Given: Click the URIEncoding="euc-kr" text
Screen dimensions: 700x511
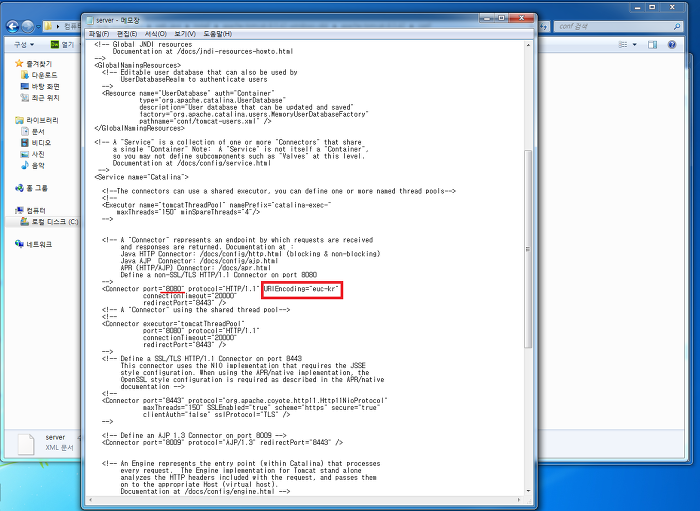Looking at the screenshot, I should 301,289.
